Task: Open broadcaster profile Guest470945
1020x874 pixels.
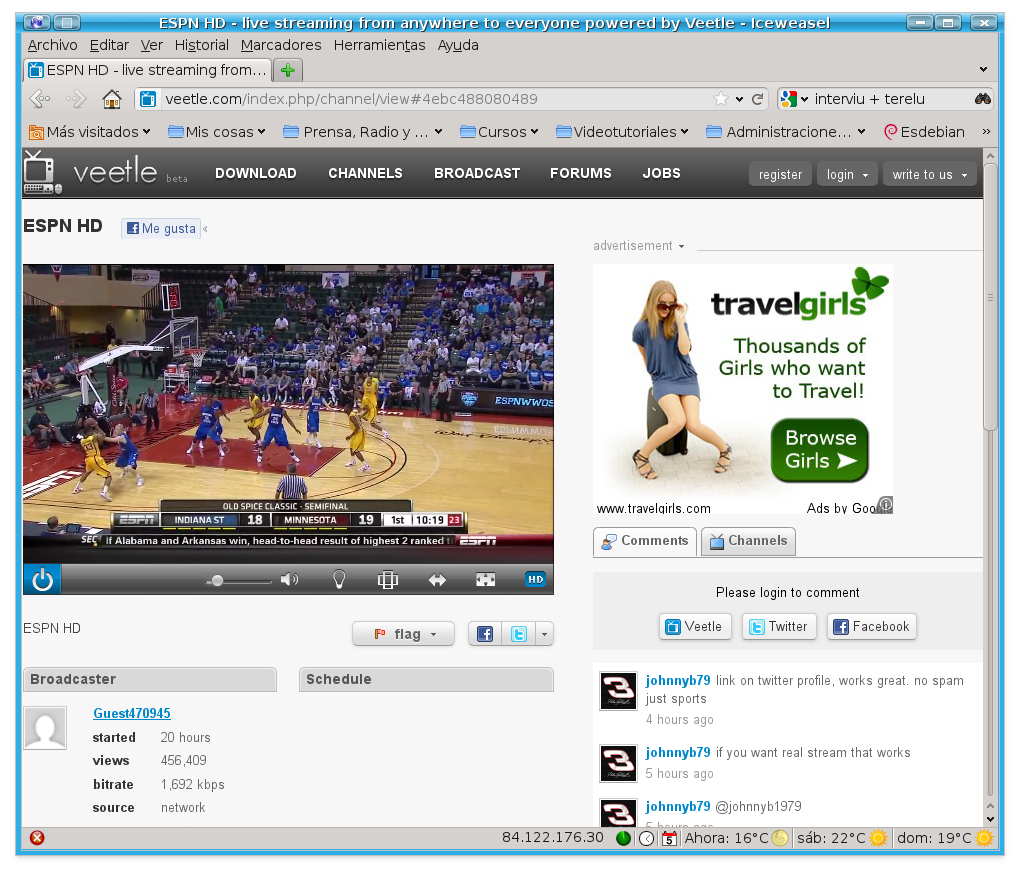Action: (x=131, y=713)
